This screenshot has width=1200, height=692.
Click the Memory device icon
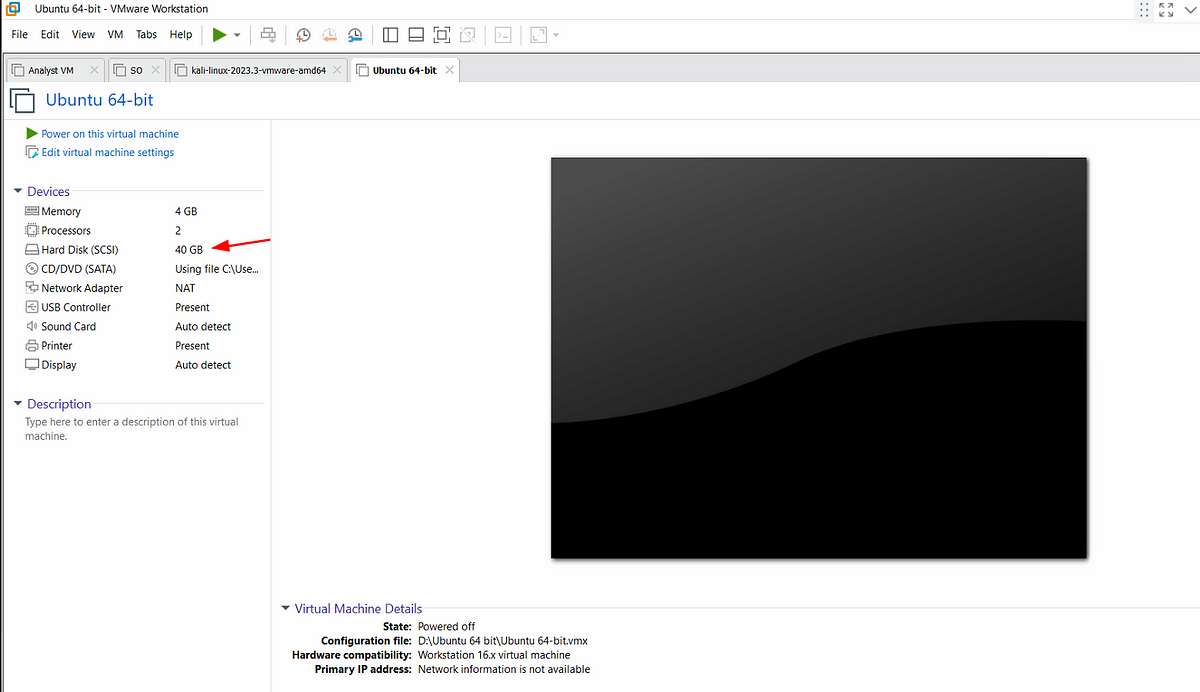pos(32,211)
